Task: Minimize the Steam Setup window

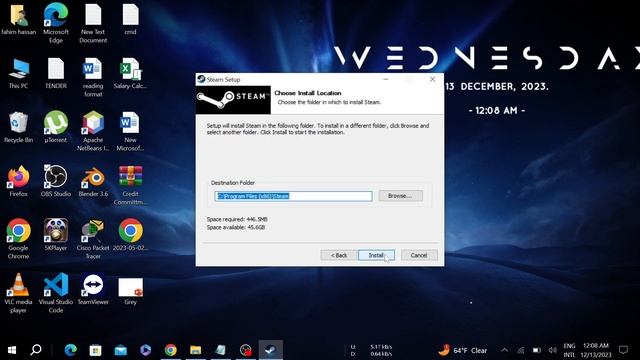Action: [x=386, y=79]
